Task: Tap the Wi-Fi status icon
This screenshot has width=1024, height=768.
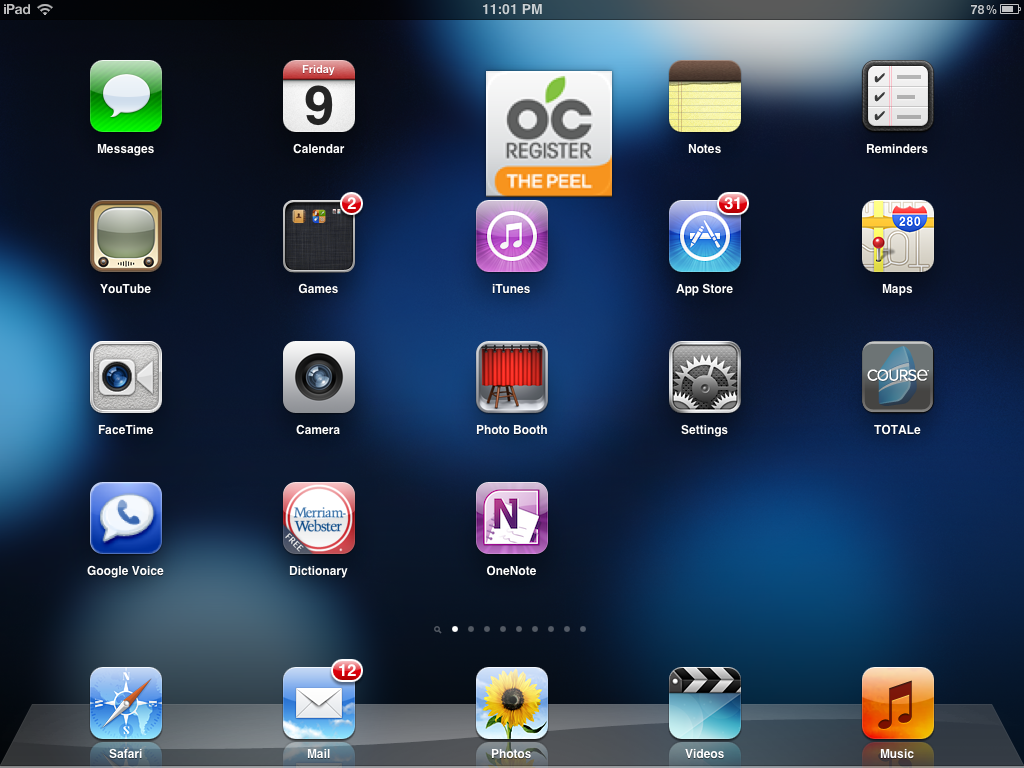Action: tap(44, 9)
